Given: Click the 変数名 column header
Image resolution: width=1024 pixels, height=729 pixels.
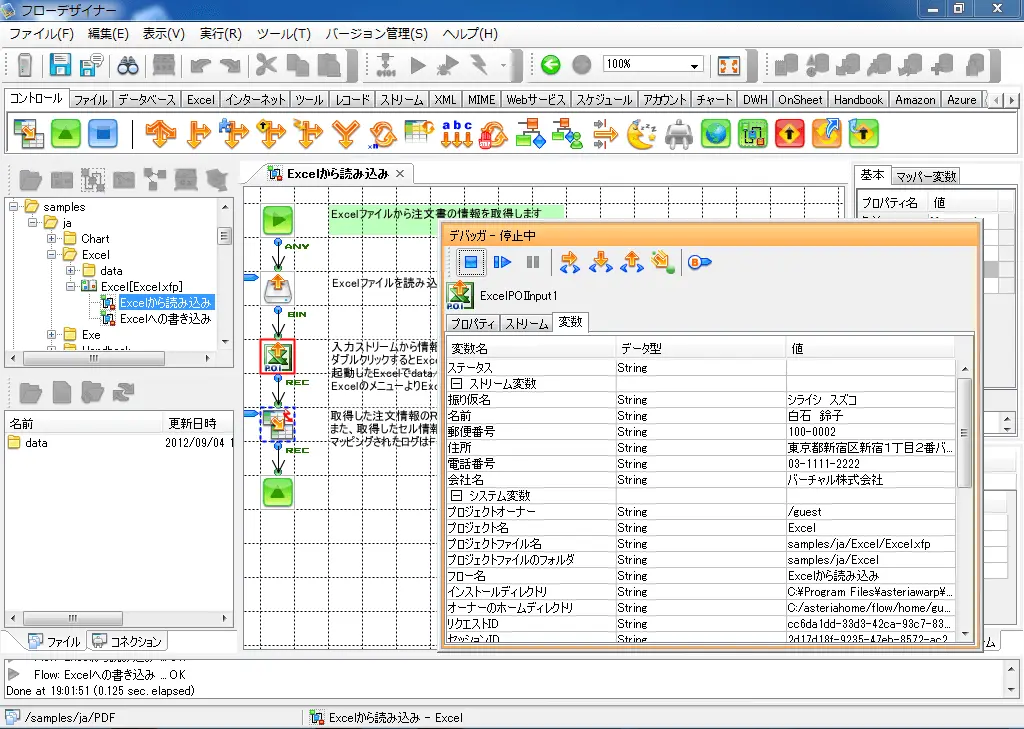Looking at the screenshot, I should [x=531, y=349].
